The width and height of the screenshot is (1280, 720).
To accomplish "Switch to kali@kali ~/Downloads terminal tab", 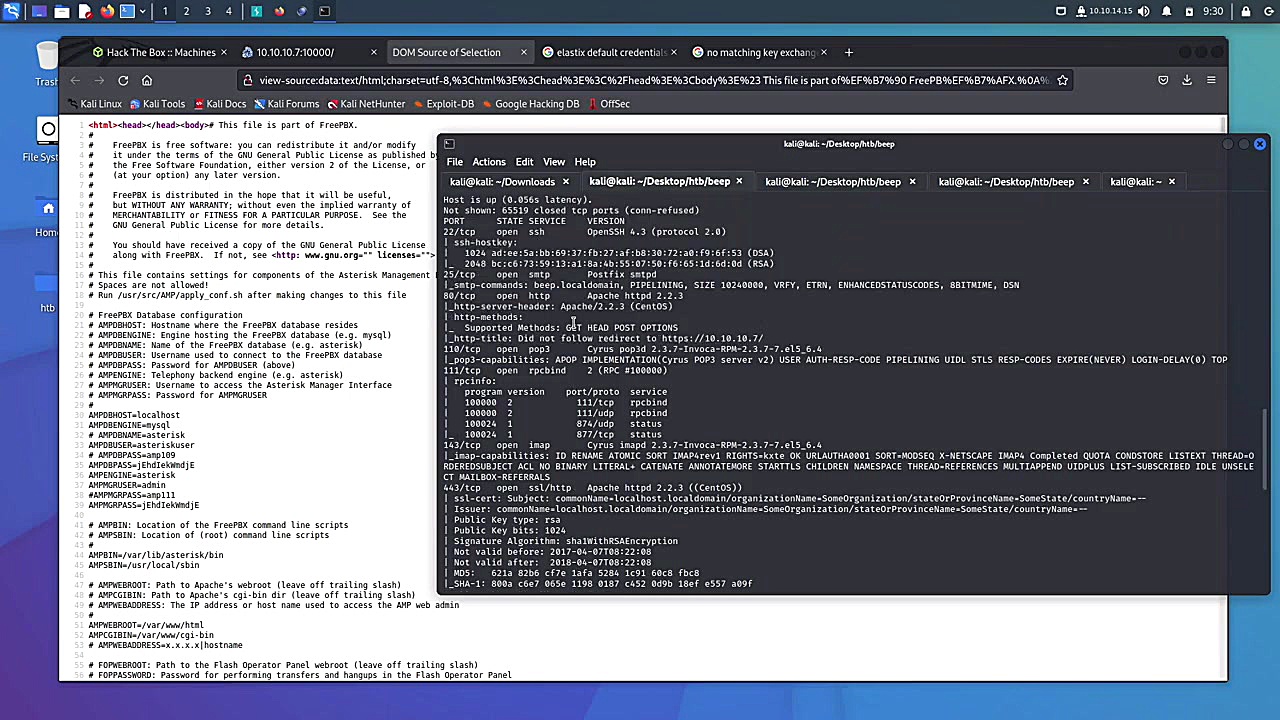I will point(501,182).
